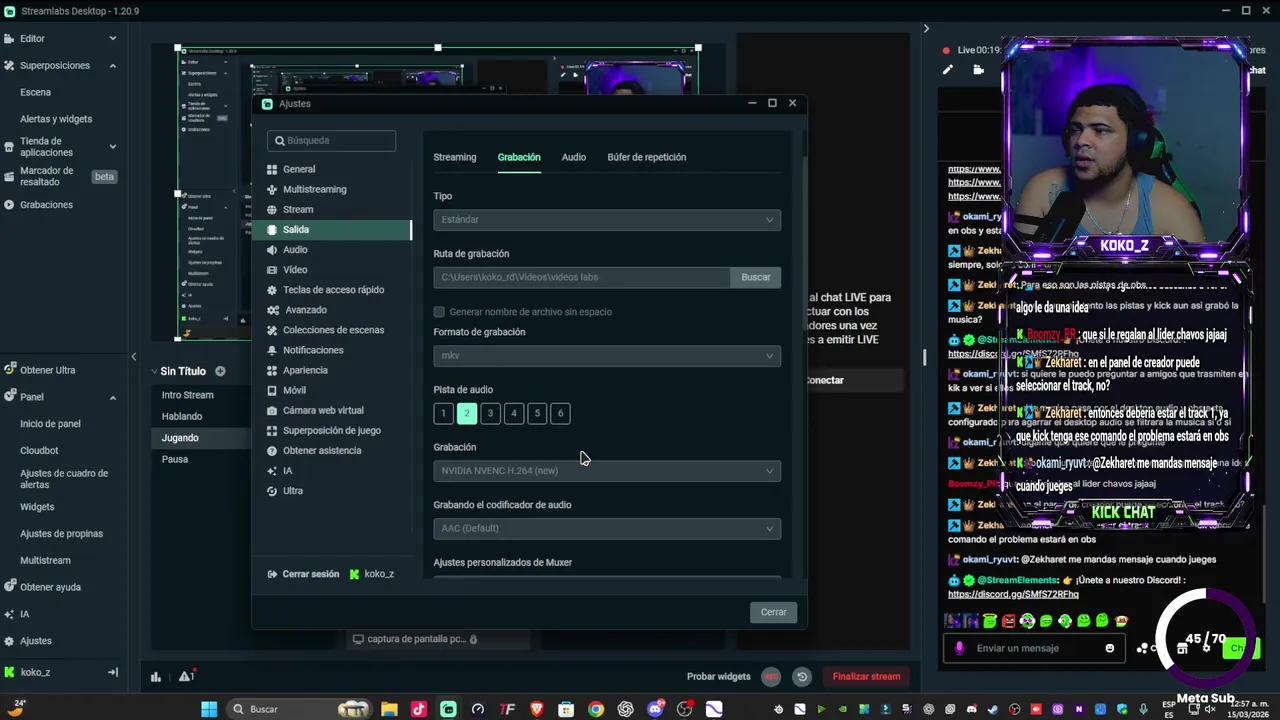Open Apariencia settings
The width and height of the screenshot is (1280, 720).
(305, 369)
